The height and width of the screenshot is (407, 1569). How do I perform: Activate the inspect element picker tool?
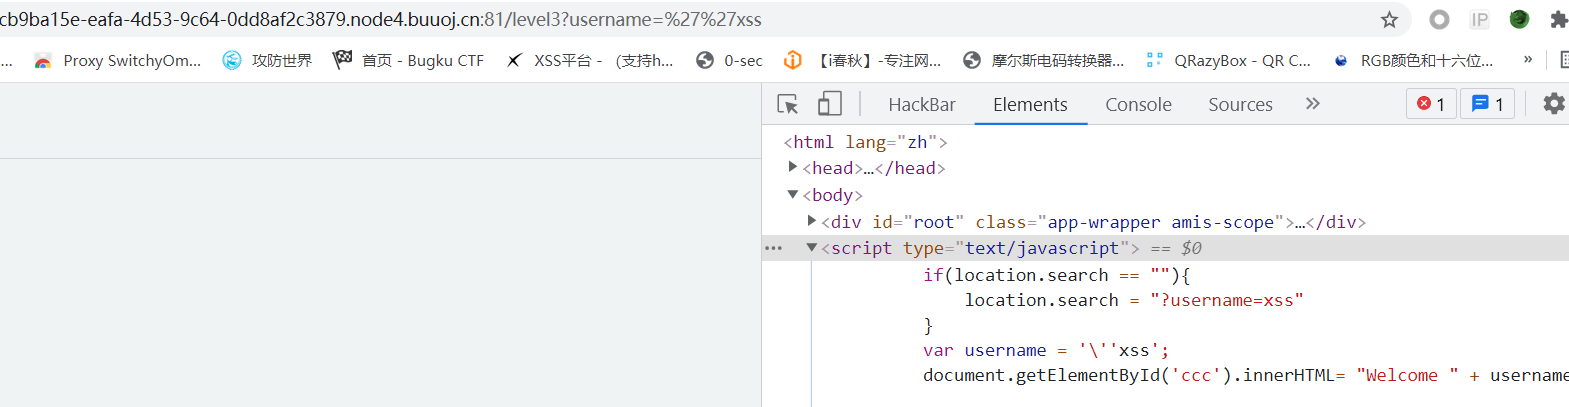[x=787, y=104]
